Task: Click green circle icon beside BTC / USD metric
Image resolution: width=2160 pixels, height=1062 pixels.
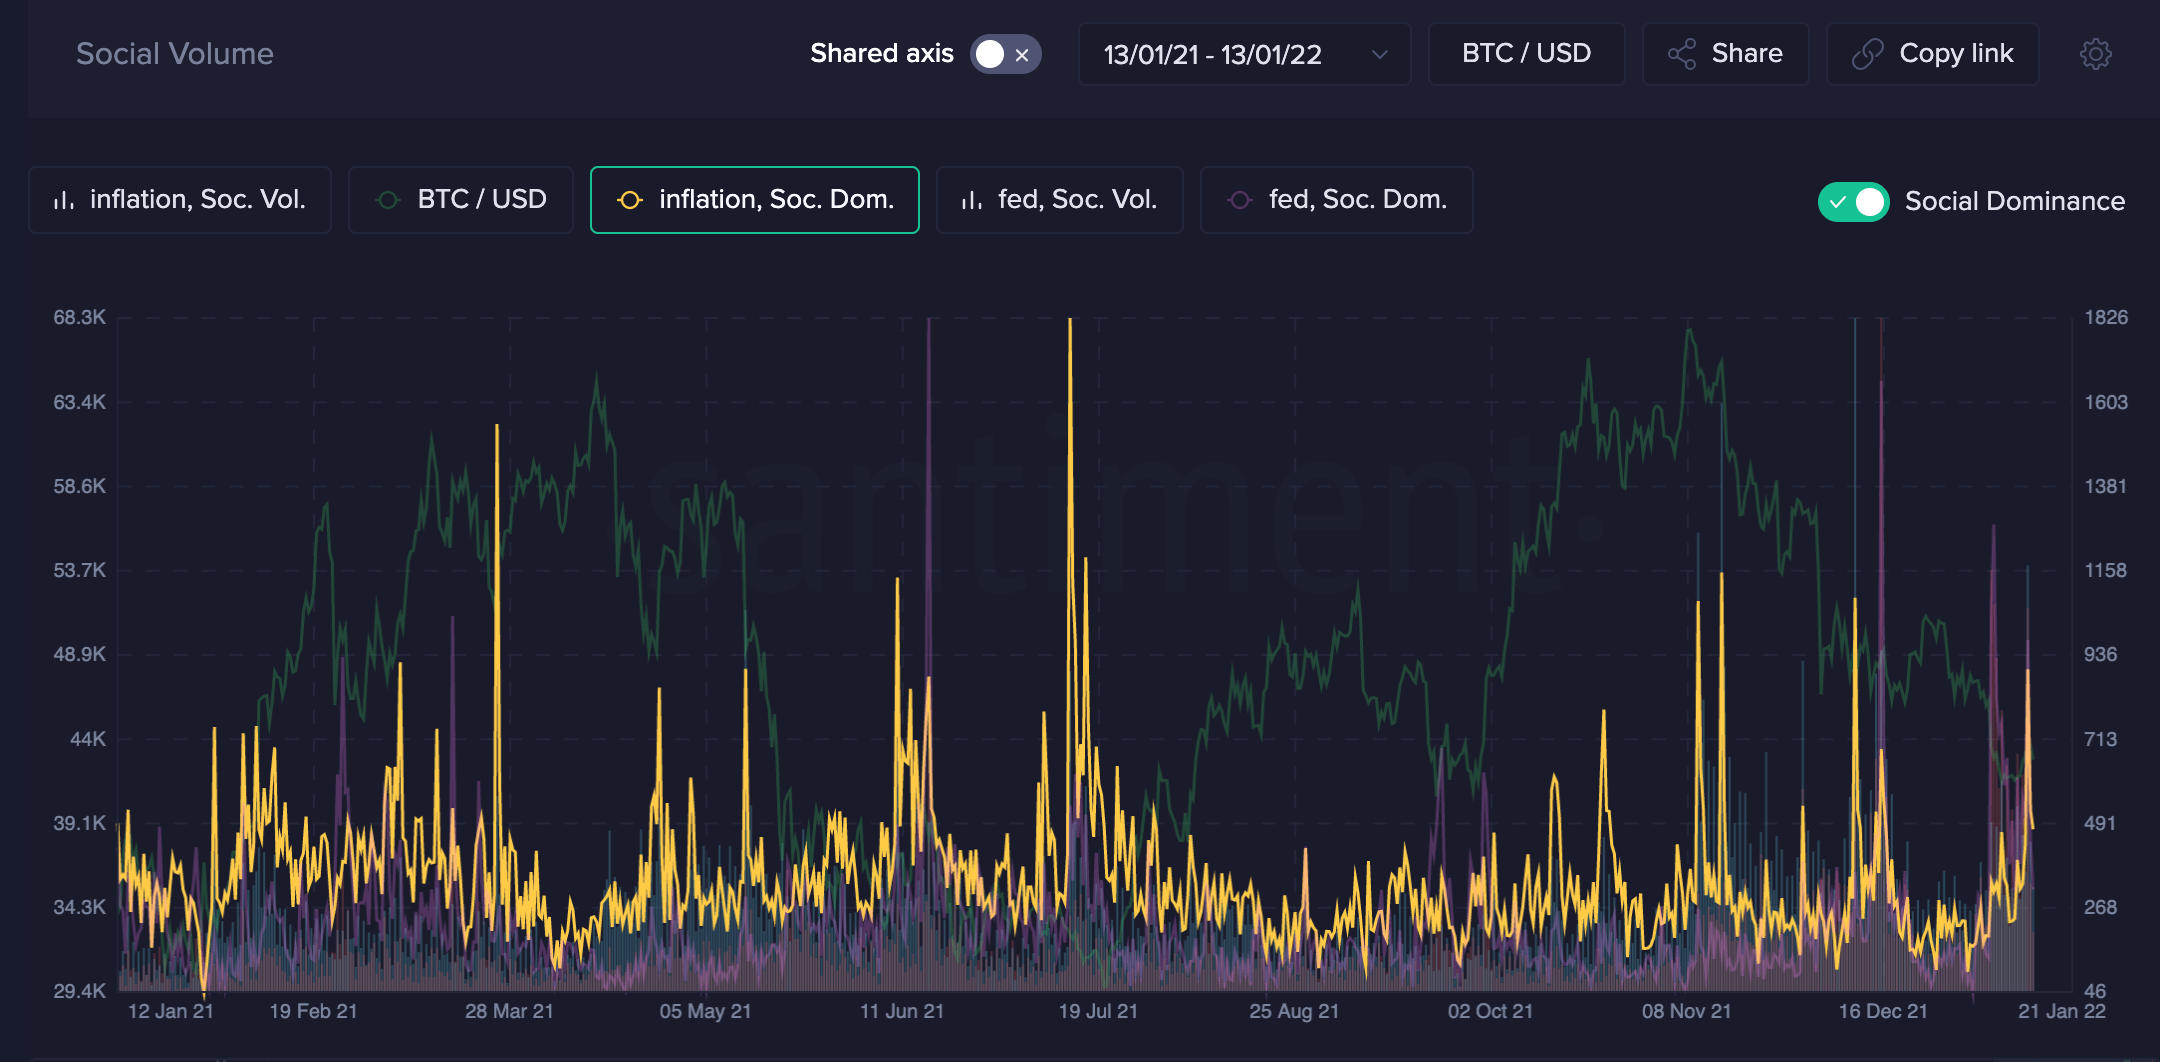Action: pos(388,200)
